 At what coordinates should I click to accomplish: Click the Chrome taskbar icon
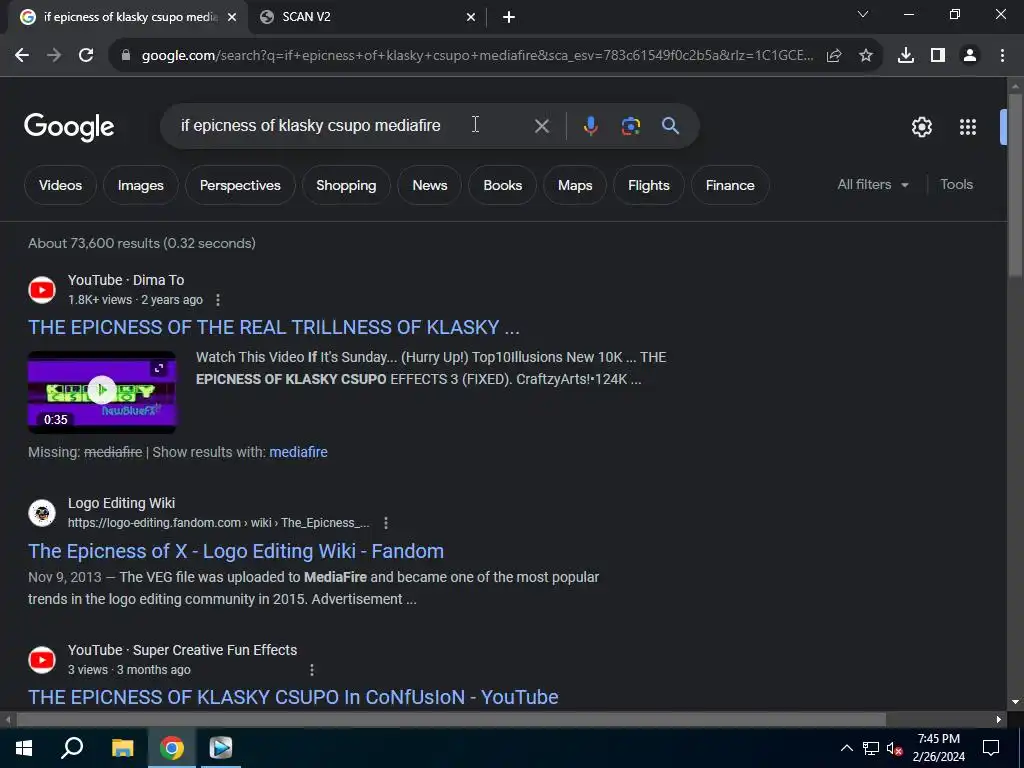[x=172, y=748]
